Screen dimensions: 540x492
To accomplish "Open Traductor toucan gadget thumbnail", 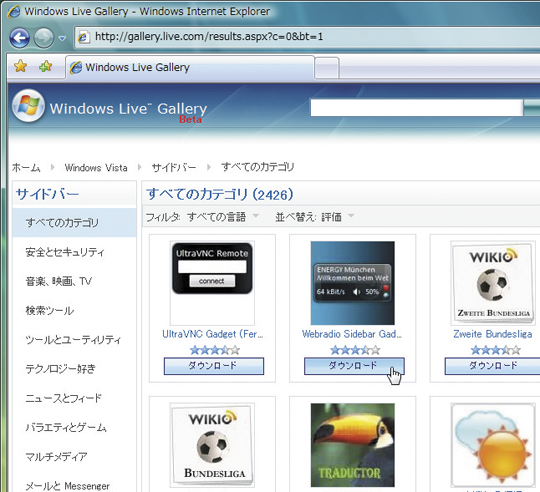I will click(x=352, y=445).
